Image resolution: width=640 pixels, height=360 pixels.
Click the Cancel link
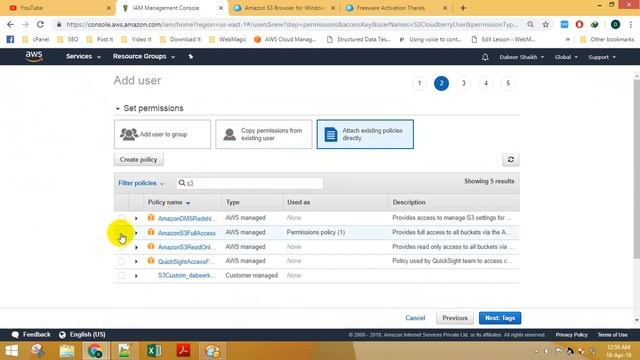(x=415, y=318)
